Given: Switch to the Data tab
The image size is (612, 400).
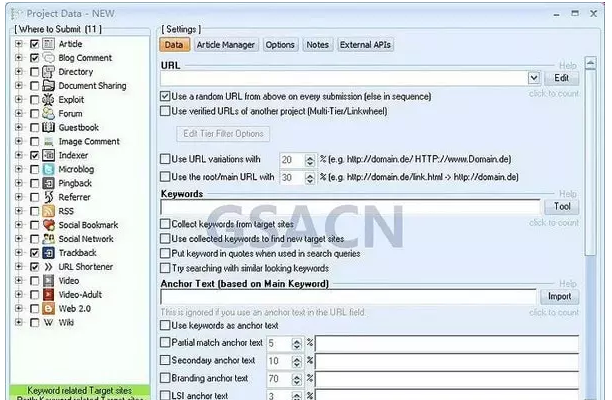Looking at the screenshot, I should tap(174, 45).
